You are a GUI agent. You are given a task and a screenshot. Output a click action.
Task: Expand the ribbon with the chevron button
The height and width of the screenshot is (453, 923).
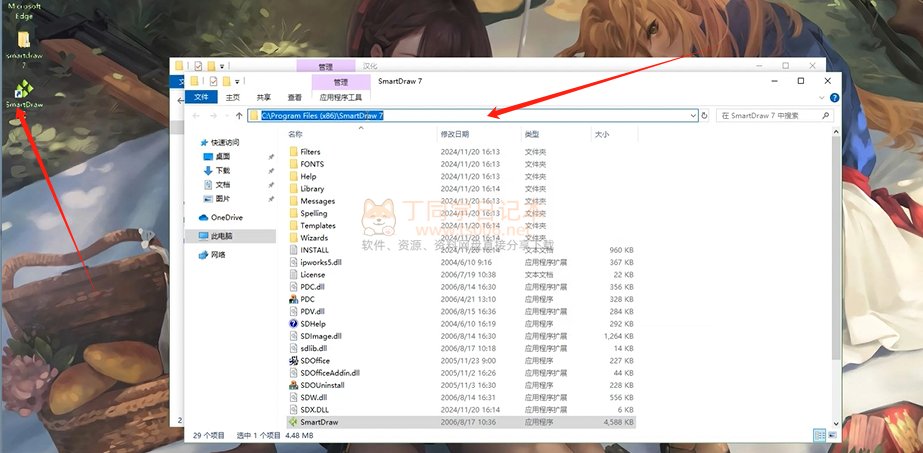pyautogui.click(x=822, y=98)
